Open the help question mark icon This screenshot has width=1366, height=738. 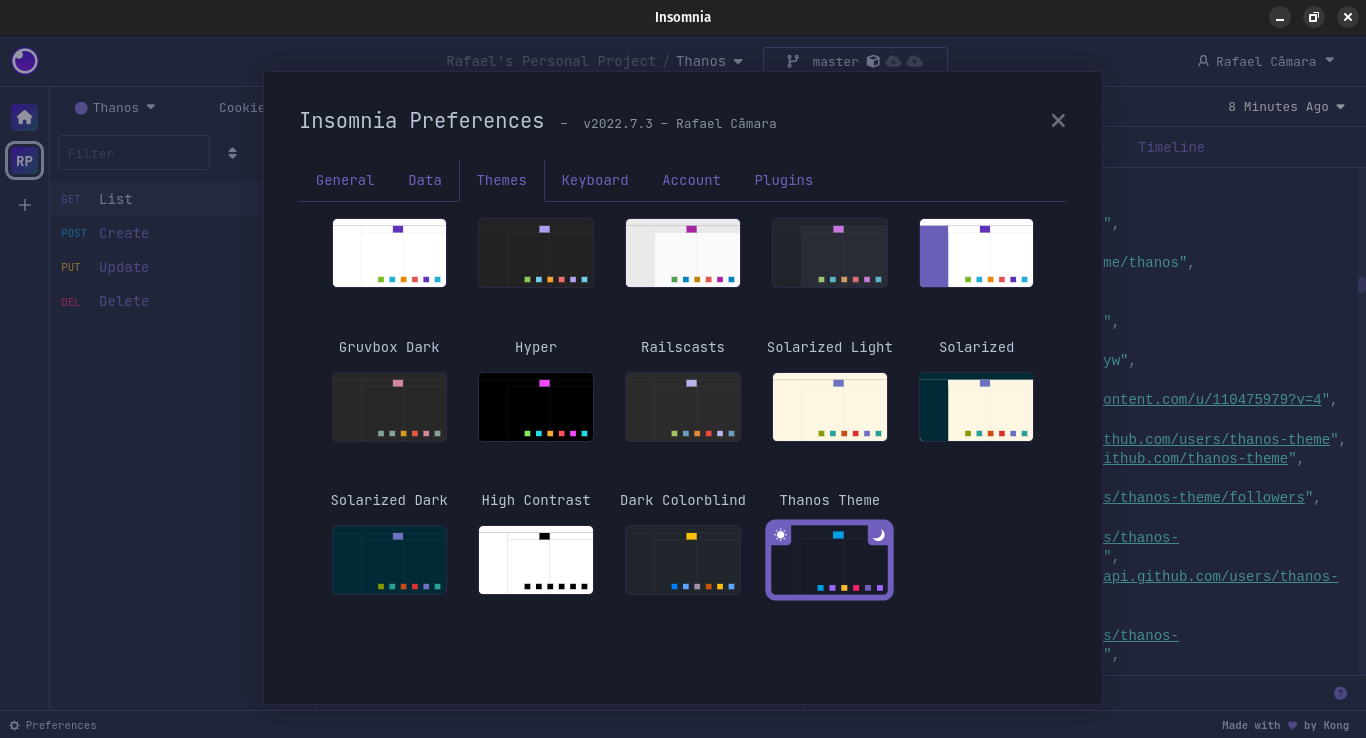1340,693
